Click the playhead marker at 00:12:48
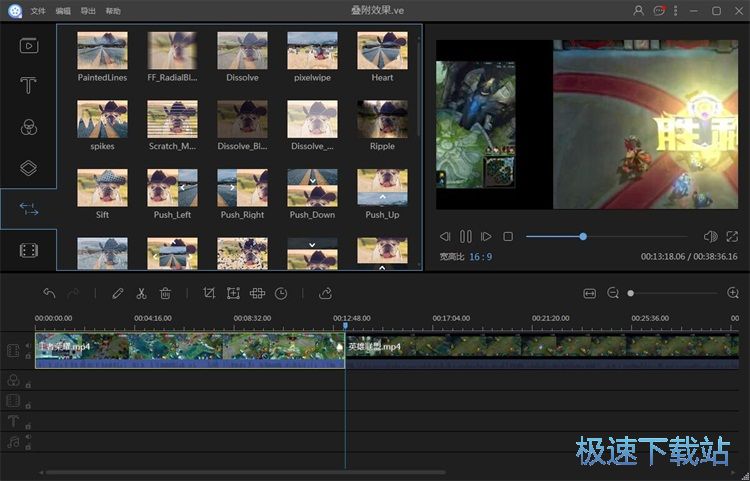 point(345,326)
